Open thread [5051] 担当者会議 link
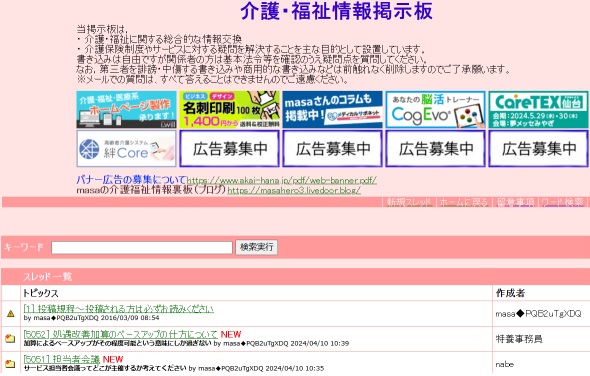 (61, 359)
